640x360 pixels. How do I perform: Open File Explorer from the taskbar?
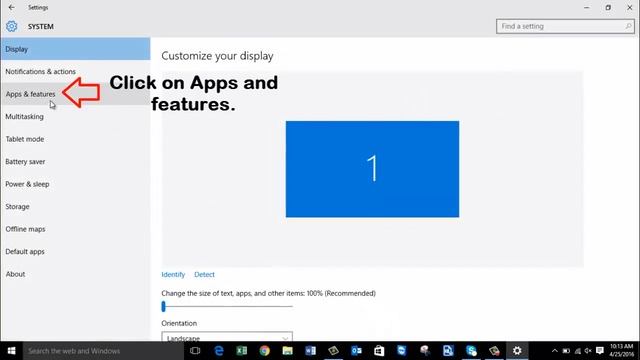[x=287, y=351]
